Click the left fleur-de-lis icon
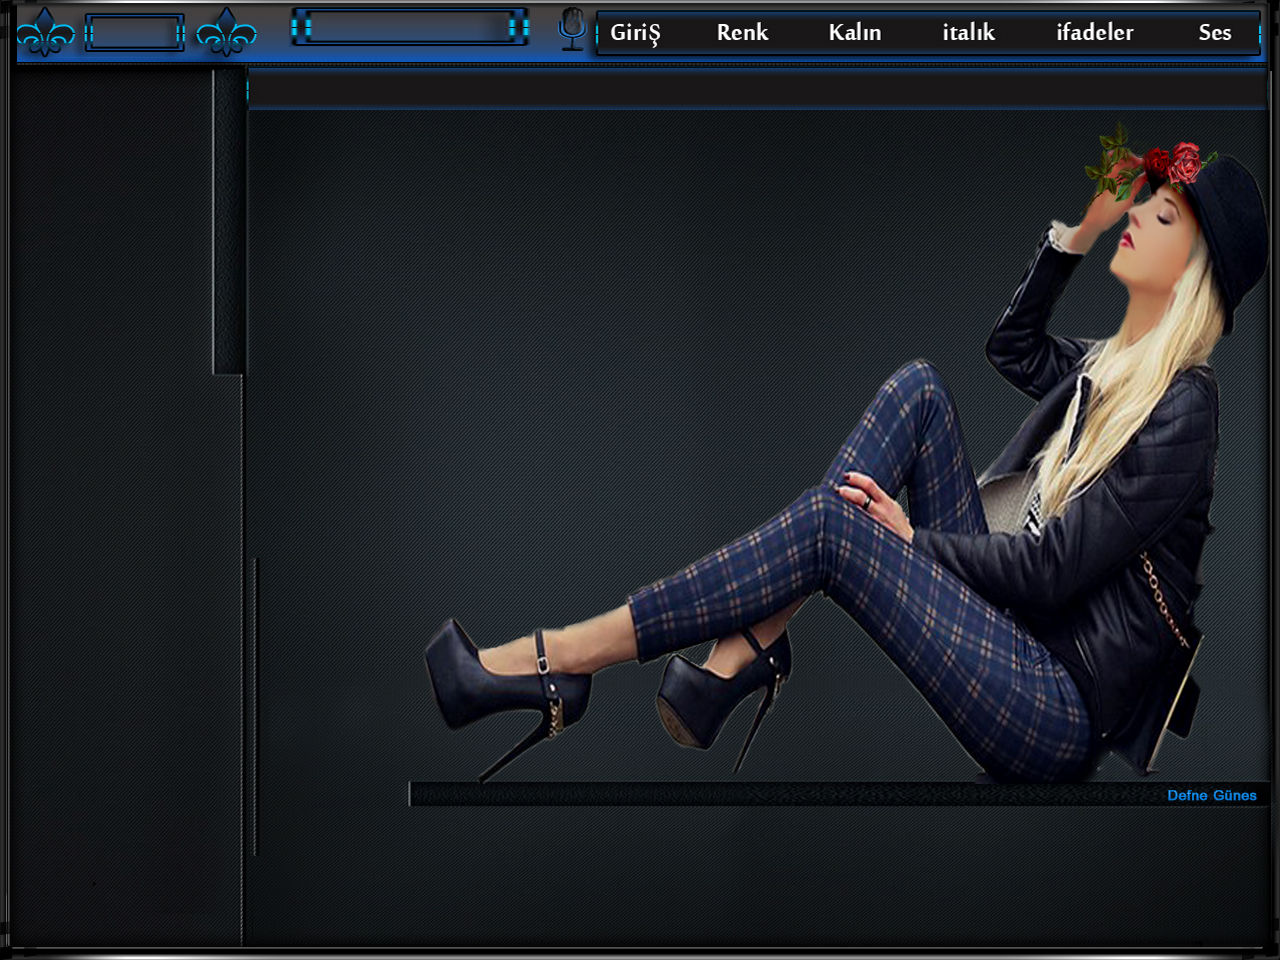 (x=45, y=33)
